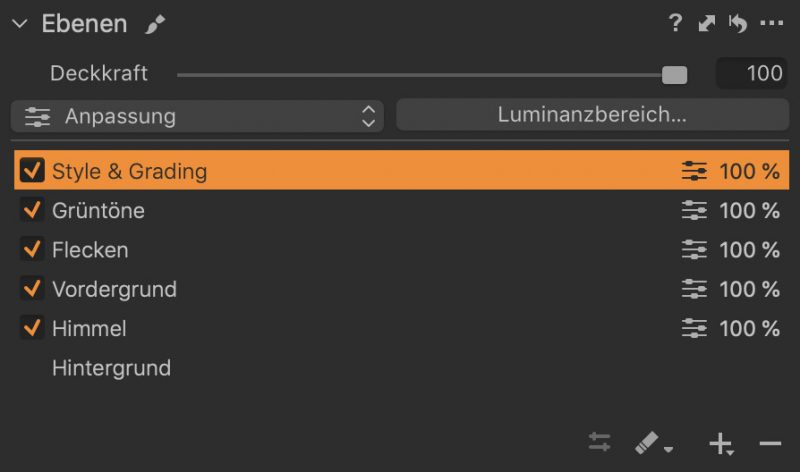Open the help question mark icon

click(675, 23)
